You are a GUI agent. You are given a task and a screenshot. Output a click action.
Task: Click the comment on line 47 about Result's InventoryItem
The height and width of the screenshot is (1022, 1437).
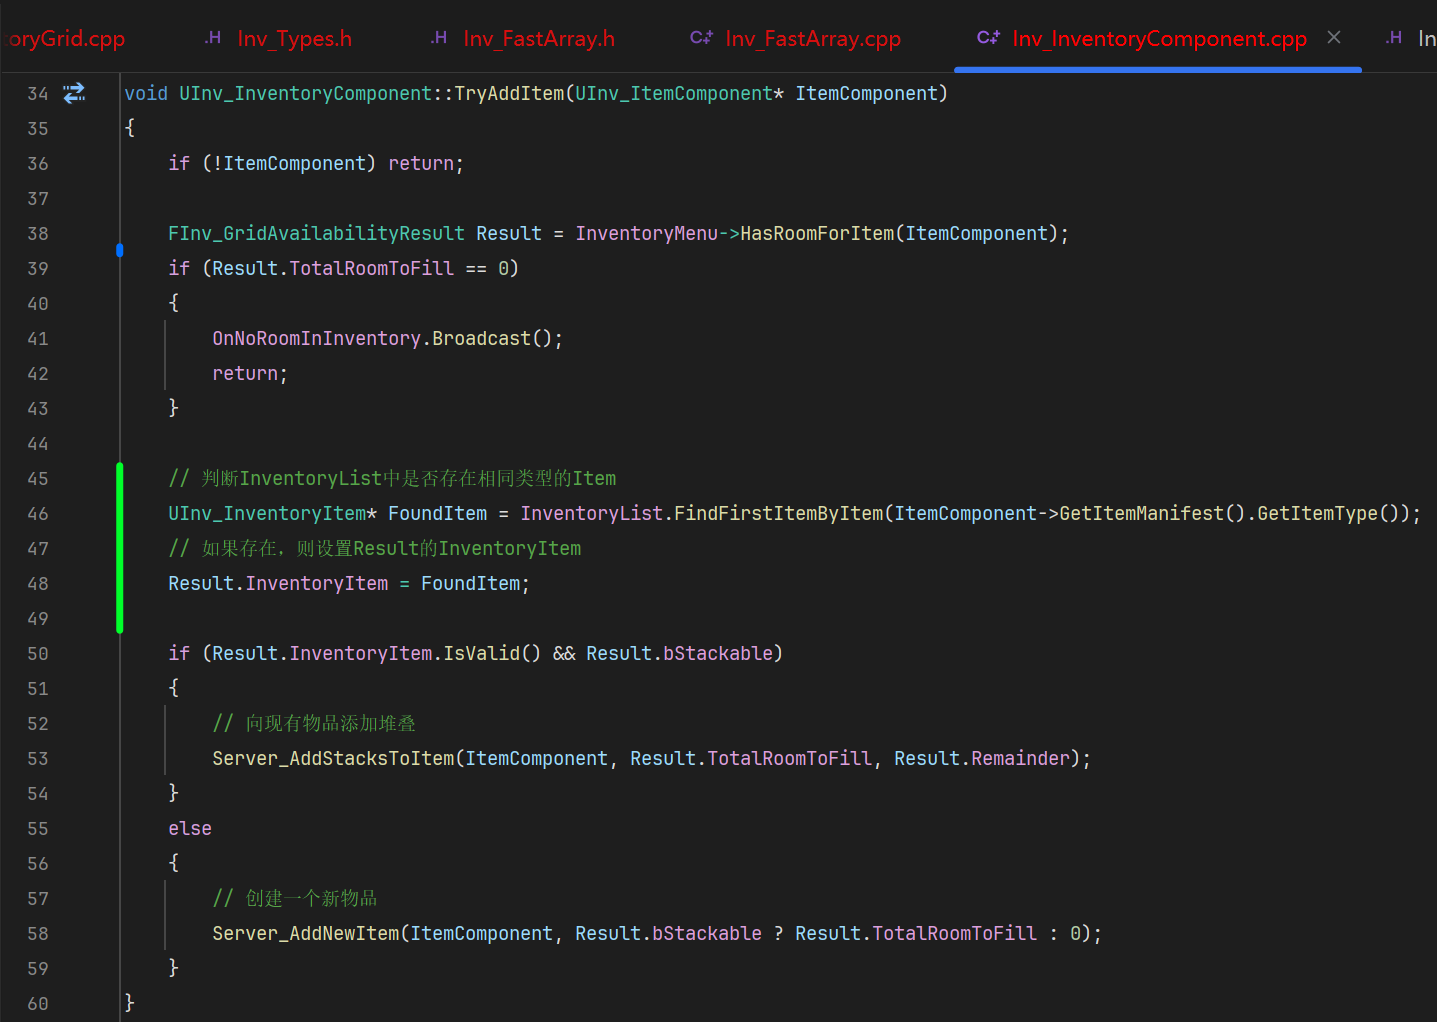[x=375, y=548]
